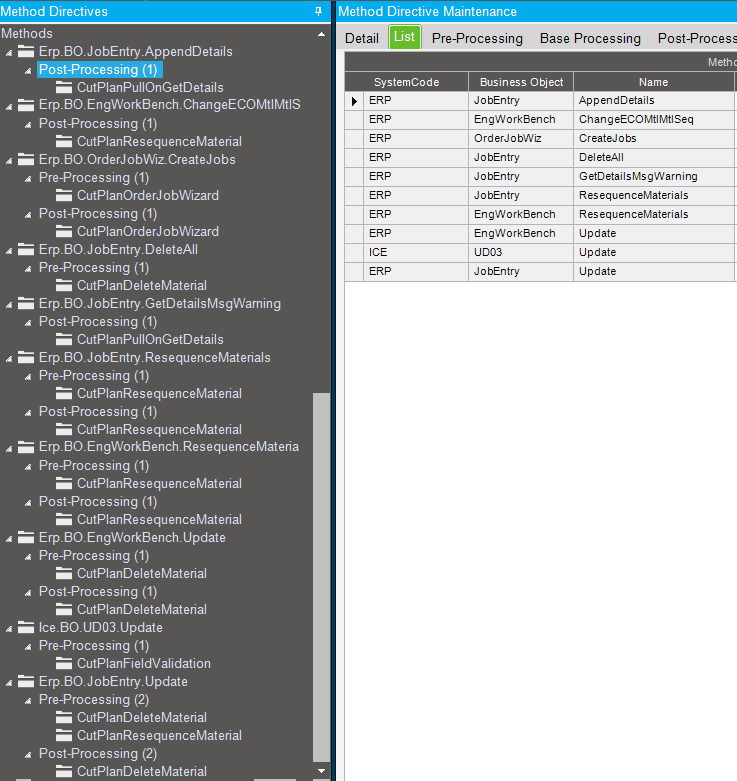Click folder icon of Erp.BO.JobEntry.ResequenceMaterials
Screen dimensions: 737x781
pyautogui.click(x=26, y=358)
